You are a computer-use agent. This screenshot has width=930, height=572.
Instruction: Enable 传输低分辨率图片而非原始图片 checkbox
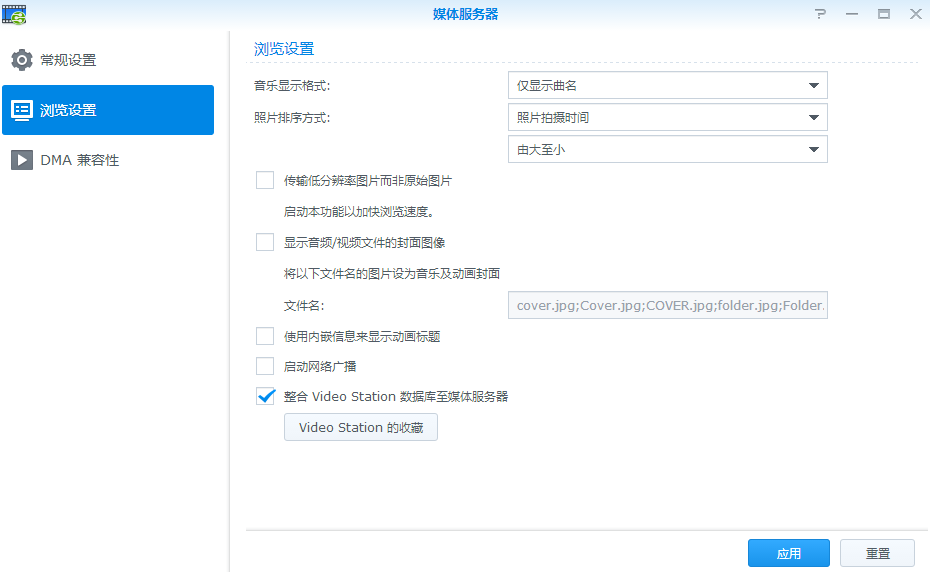[x=265, y=180]
